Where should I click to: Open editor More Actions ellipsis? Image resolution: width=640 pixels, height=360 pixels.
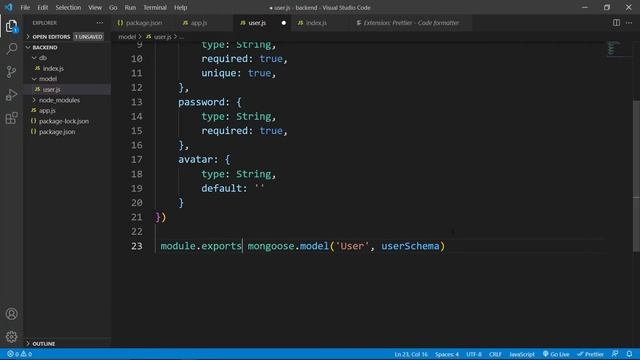point(629,23)
